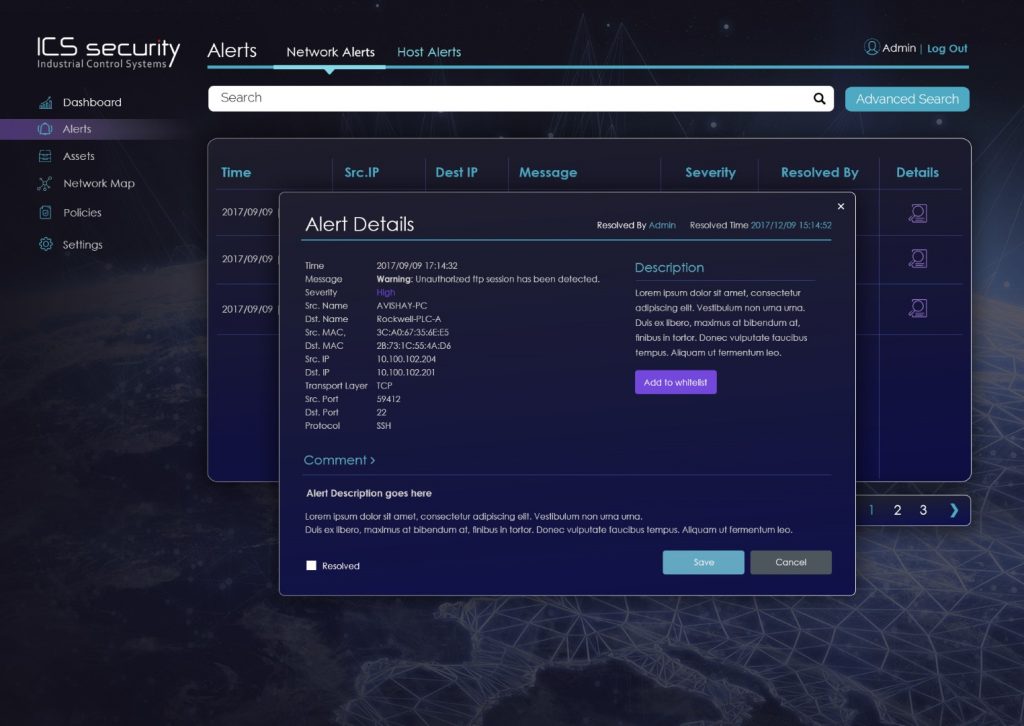Click the Add to whitelist button

(675, 383)
